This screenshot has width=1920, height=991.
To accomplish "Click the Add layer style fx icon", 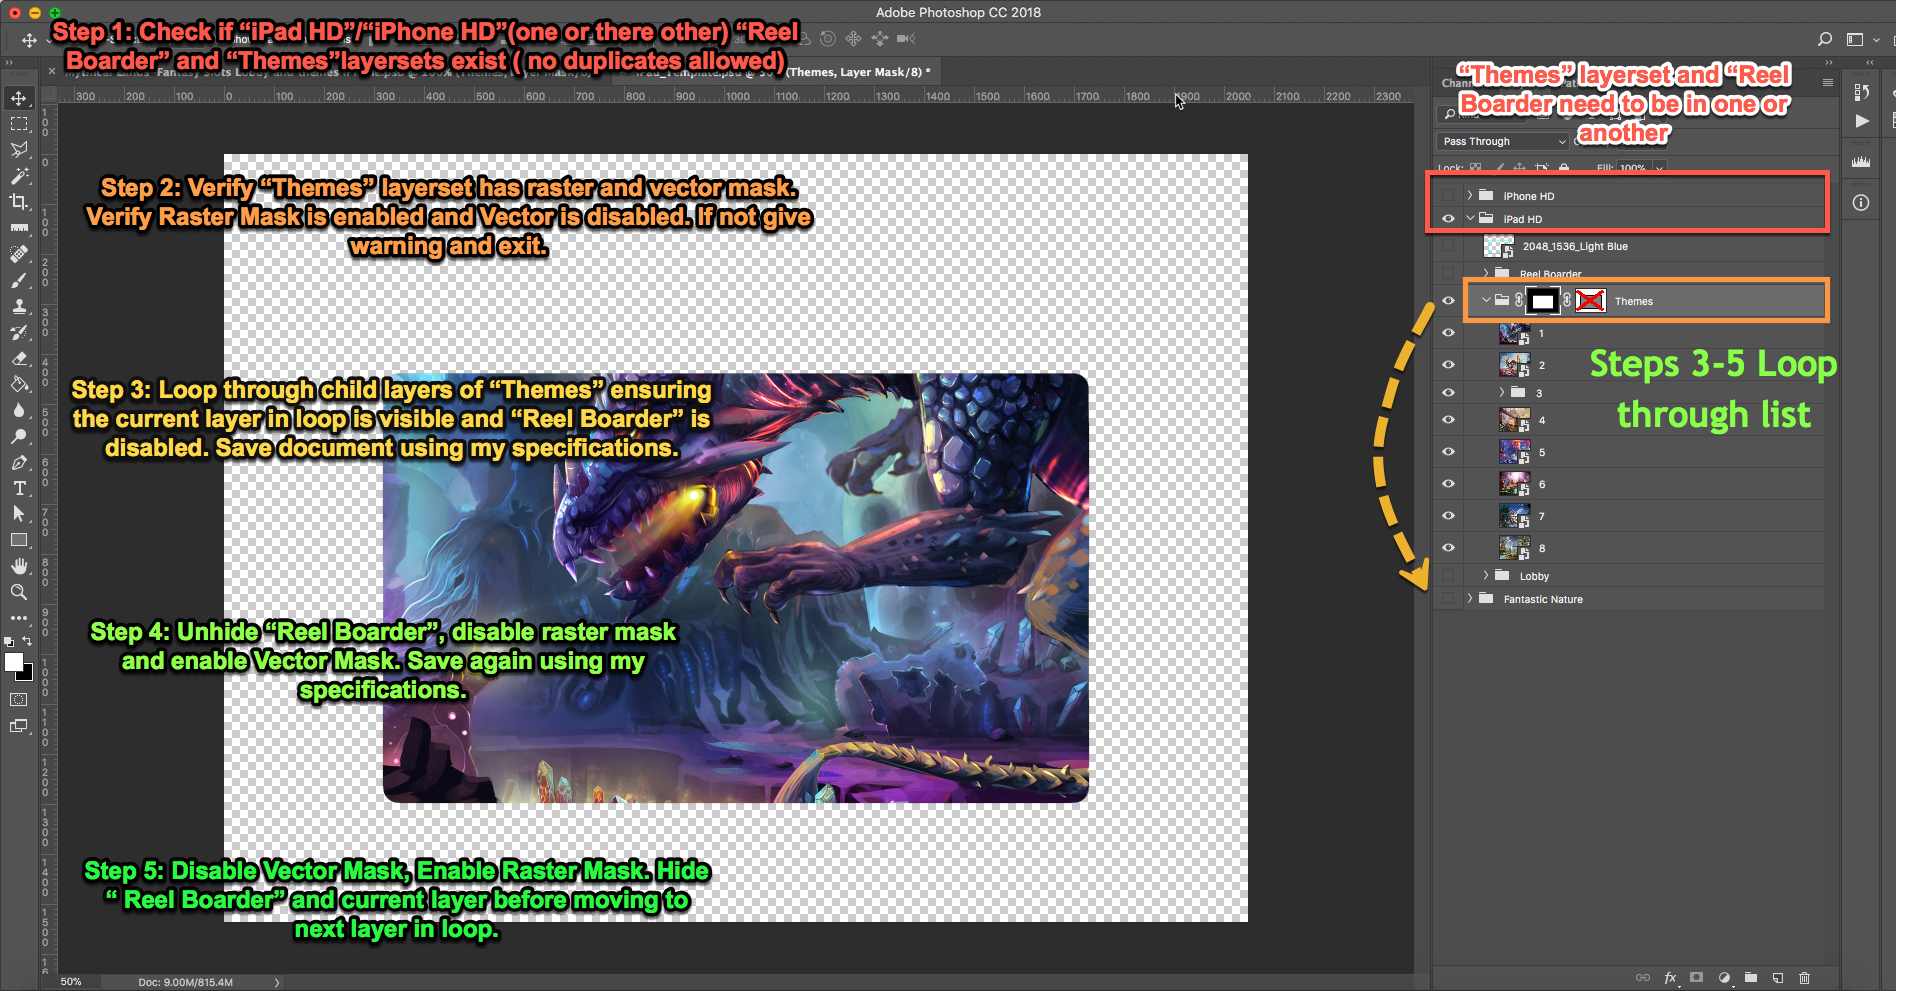I will [1670, 977].
